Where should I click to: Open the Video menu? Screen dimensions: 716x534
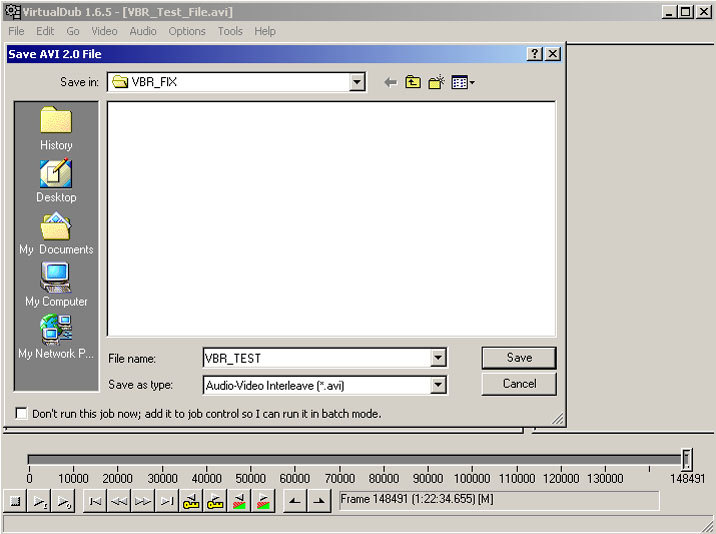click(104, 31)
